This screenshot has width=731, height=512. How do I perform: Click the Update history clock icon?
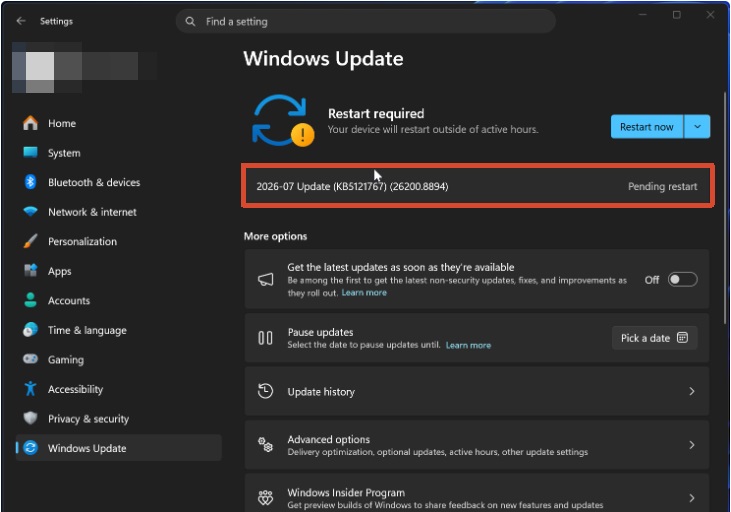tap(265, 391)
